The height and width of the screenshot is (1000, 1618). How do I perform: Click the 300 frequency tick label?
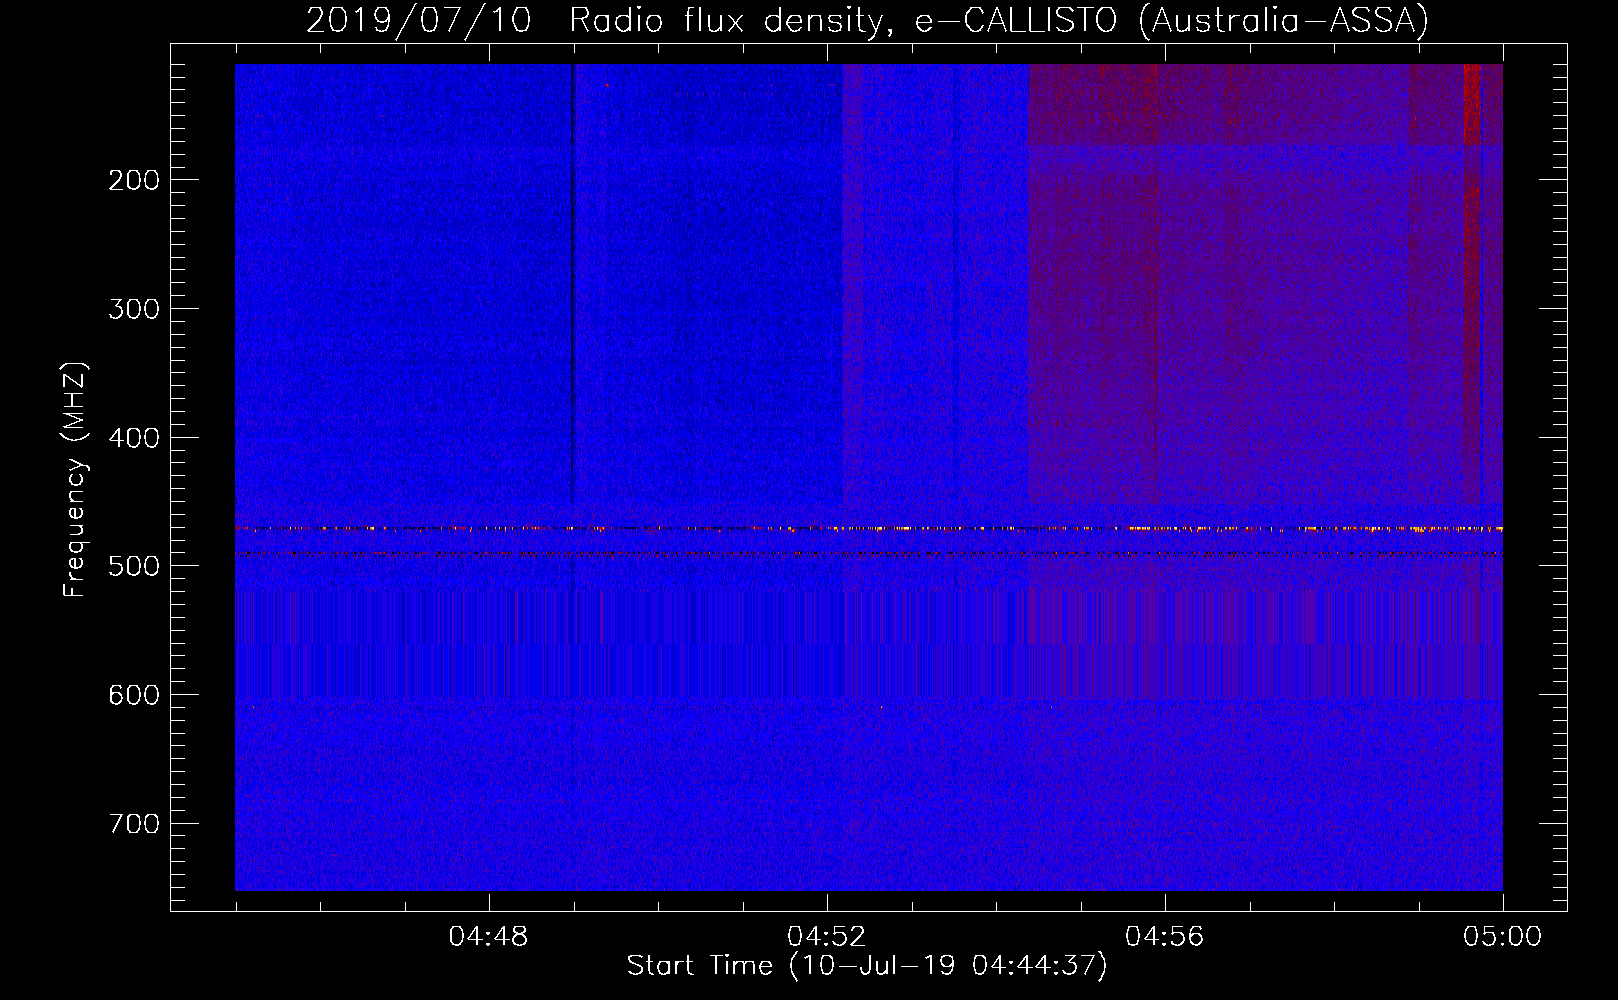tap(134, 309)
